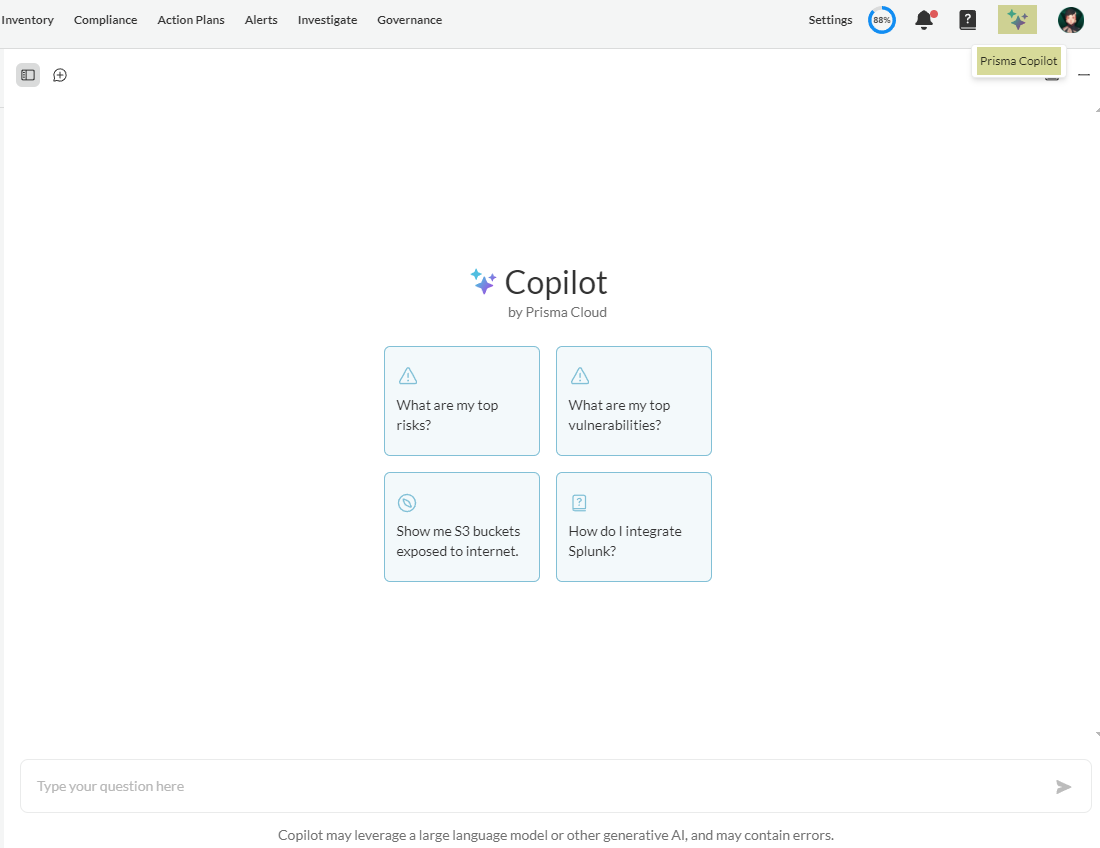Viewport: 1100px width, 848px height.
Task: Click the 88% progress ring indicator
Action: coord(882,20)
